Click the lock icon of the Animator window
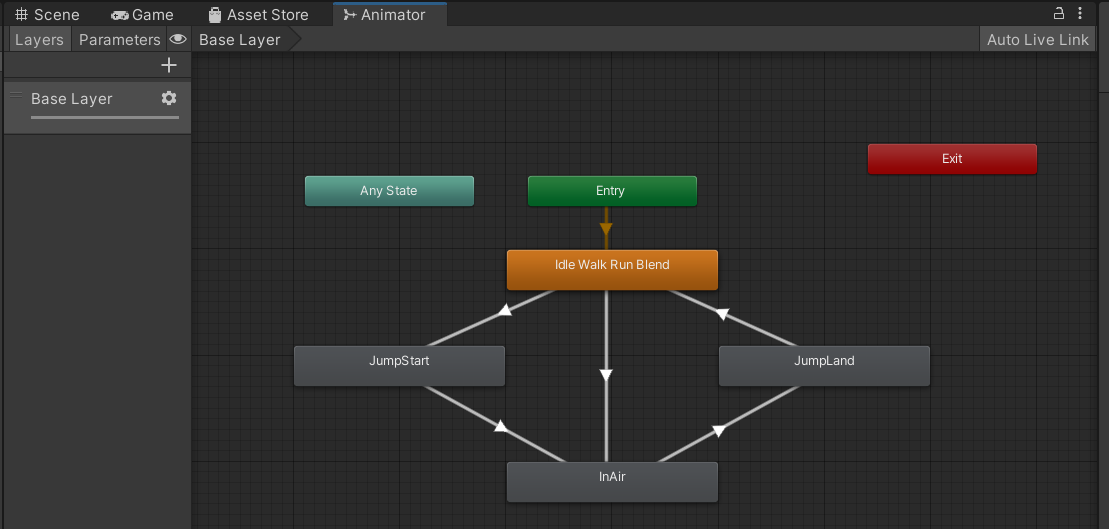This screenshot has width=1109, height=529. click(x=1059, y=13)
